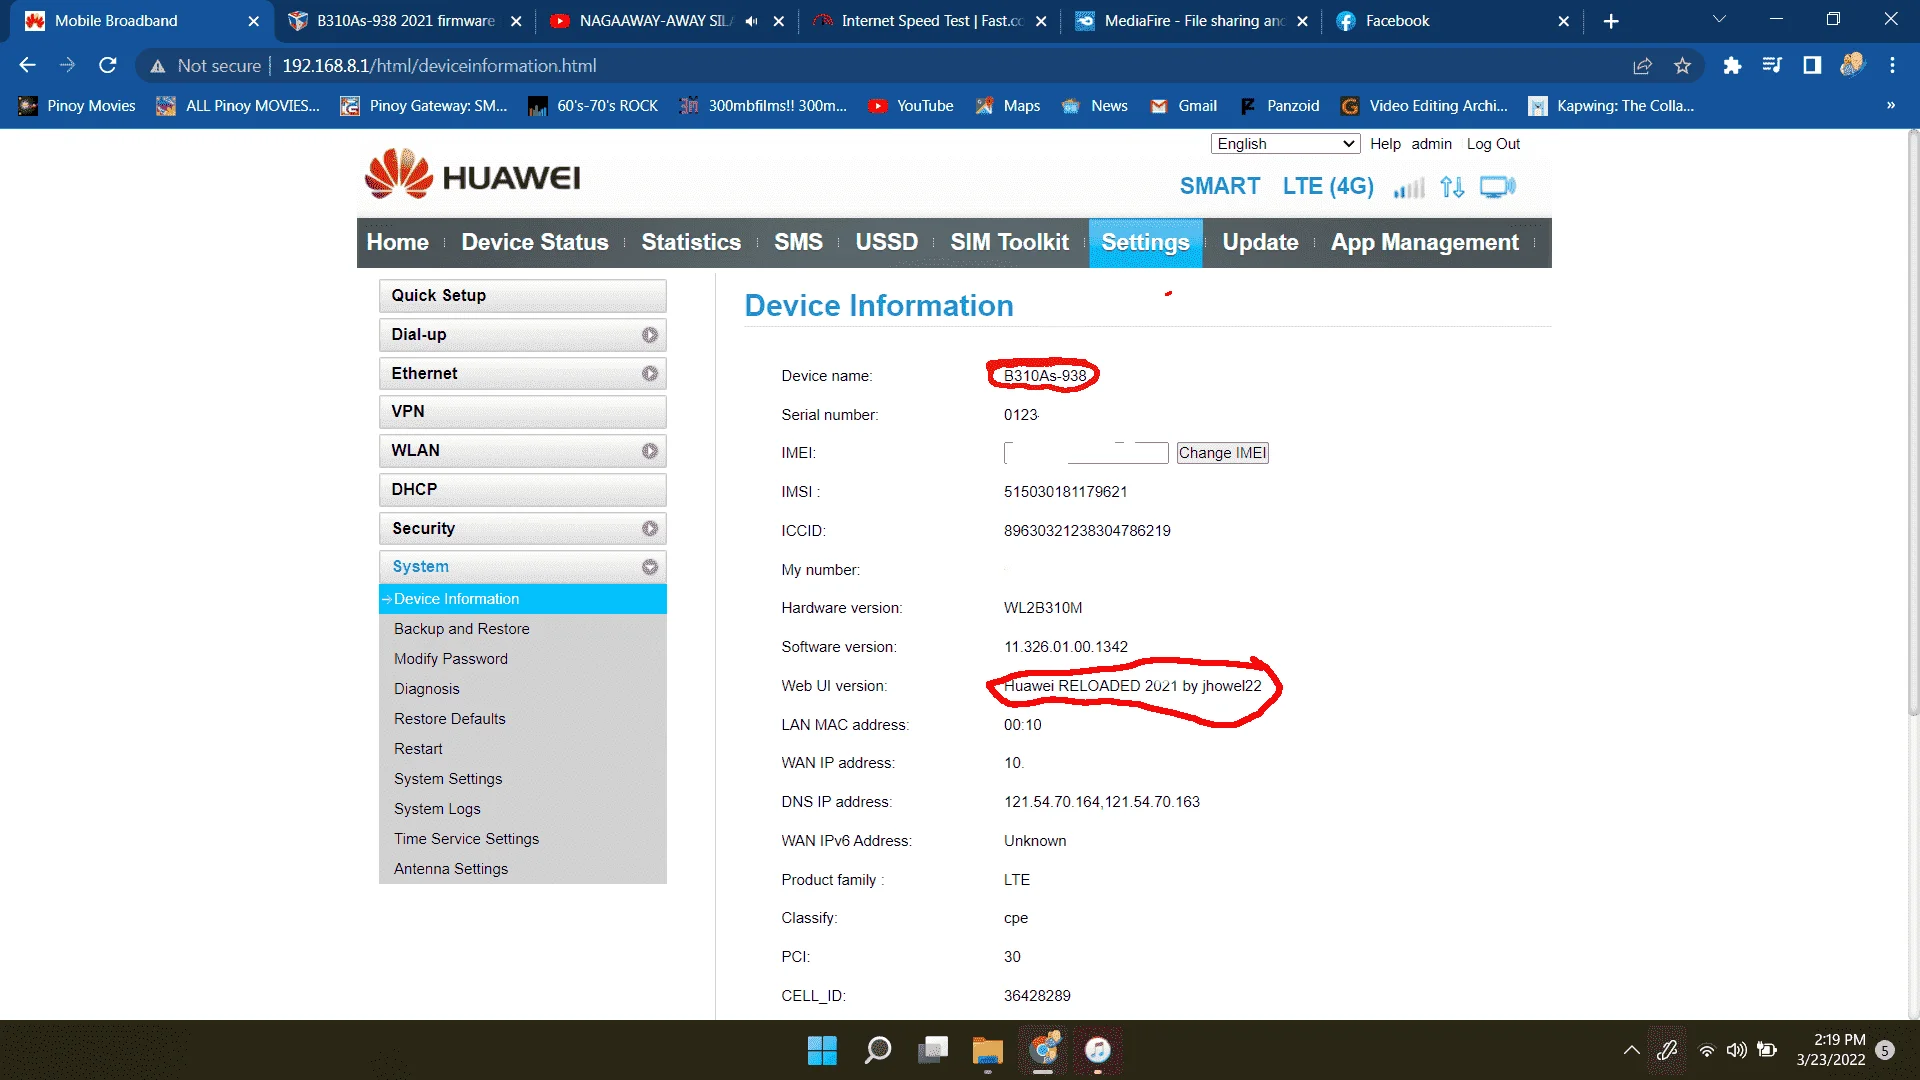Toggle the browser side panel icon

(x=1812, y=65)
